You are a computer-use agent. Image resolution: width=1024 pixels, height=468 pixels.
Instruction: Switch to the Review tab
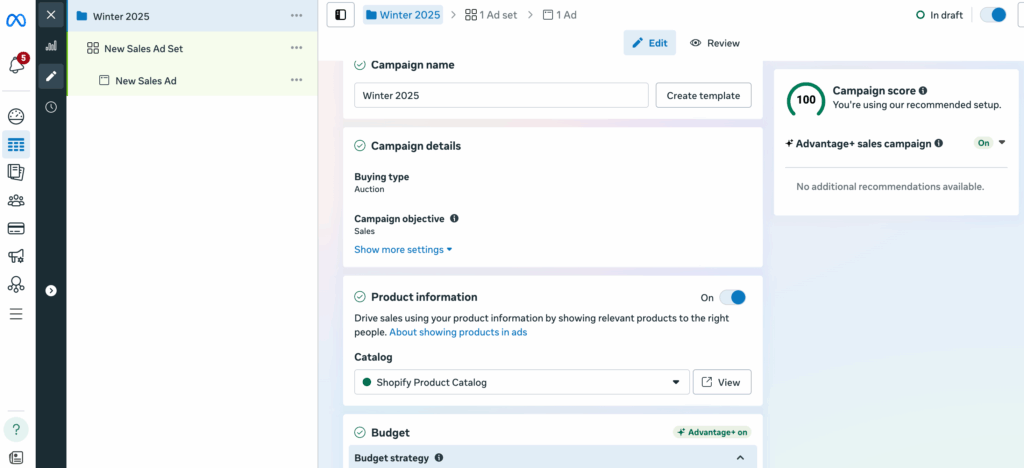pyautogui.click(x=715, y=43)
